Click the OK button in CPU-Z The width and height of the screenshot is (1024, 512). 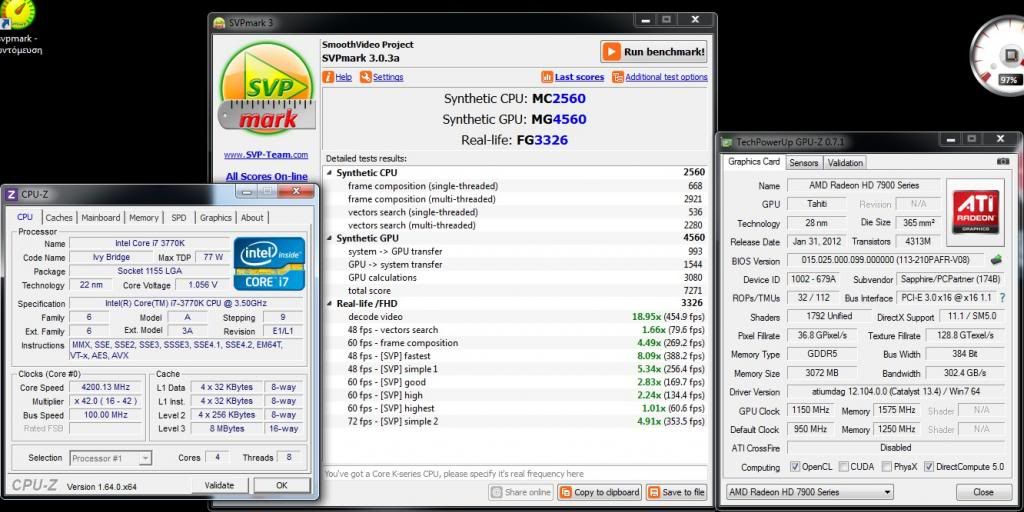tap(281, 485)
